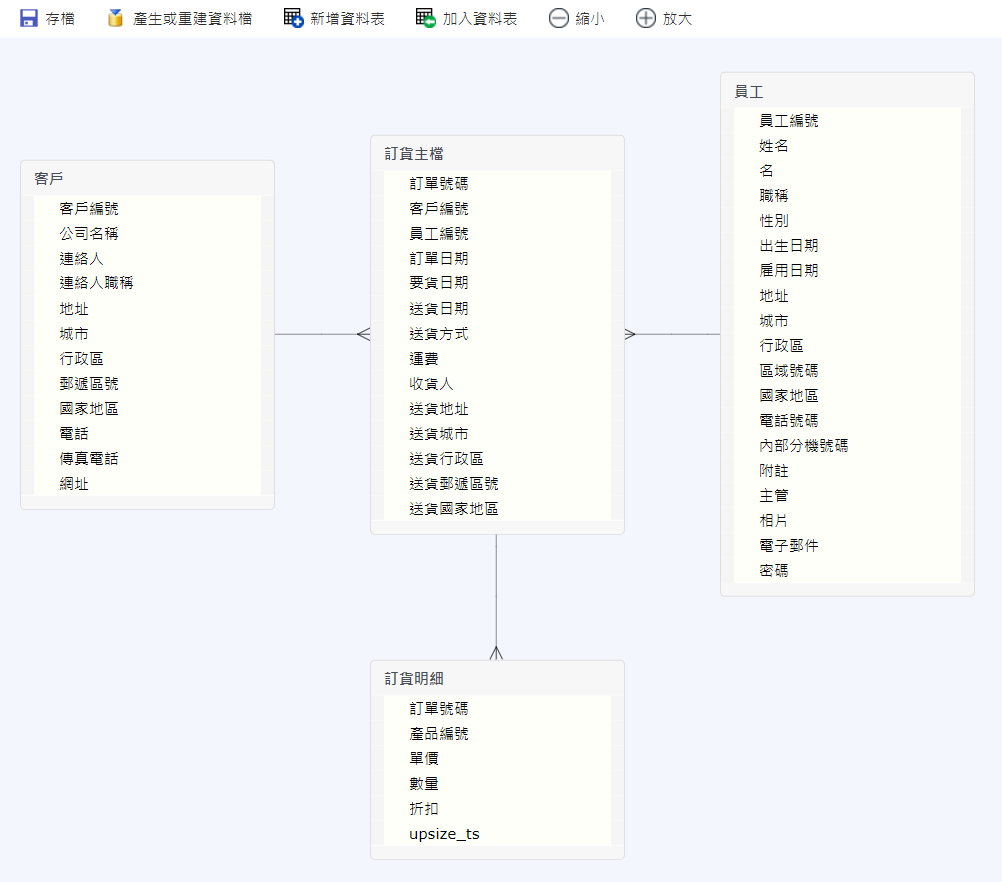
Task: Select 地址 field in 客戶 table
Action: point(148,309)
